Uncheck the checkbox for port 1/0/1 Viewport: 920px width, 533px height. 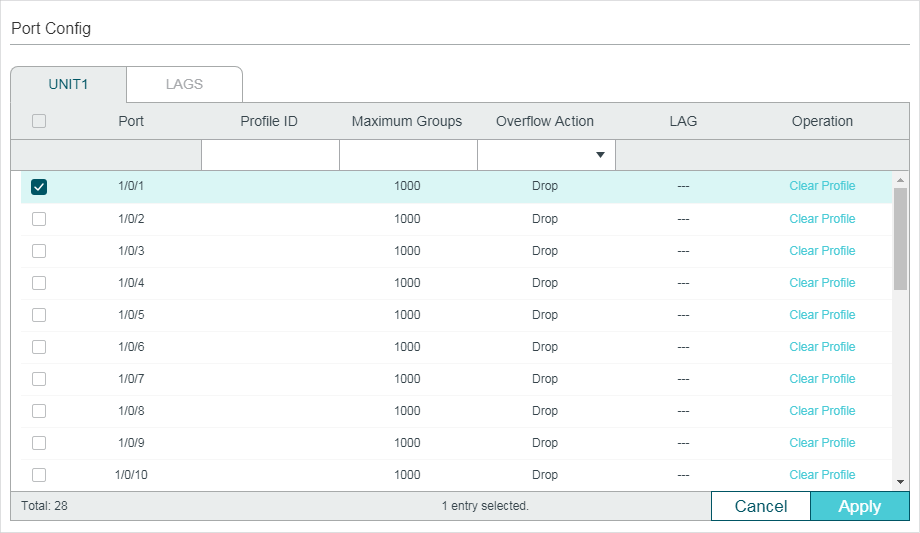pos(39,187)
